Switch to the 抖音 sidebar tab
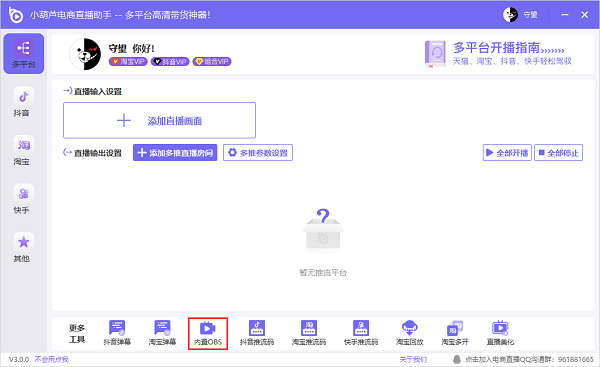Screen dimensions: 600x367 pos(23,102)
